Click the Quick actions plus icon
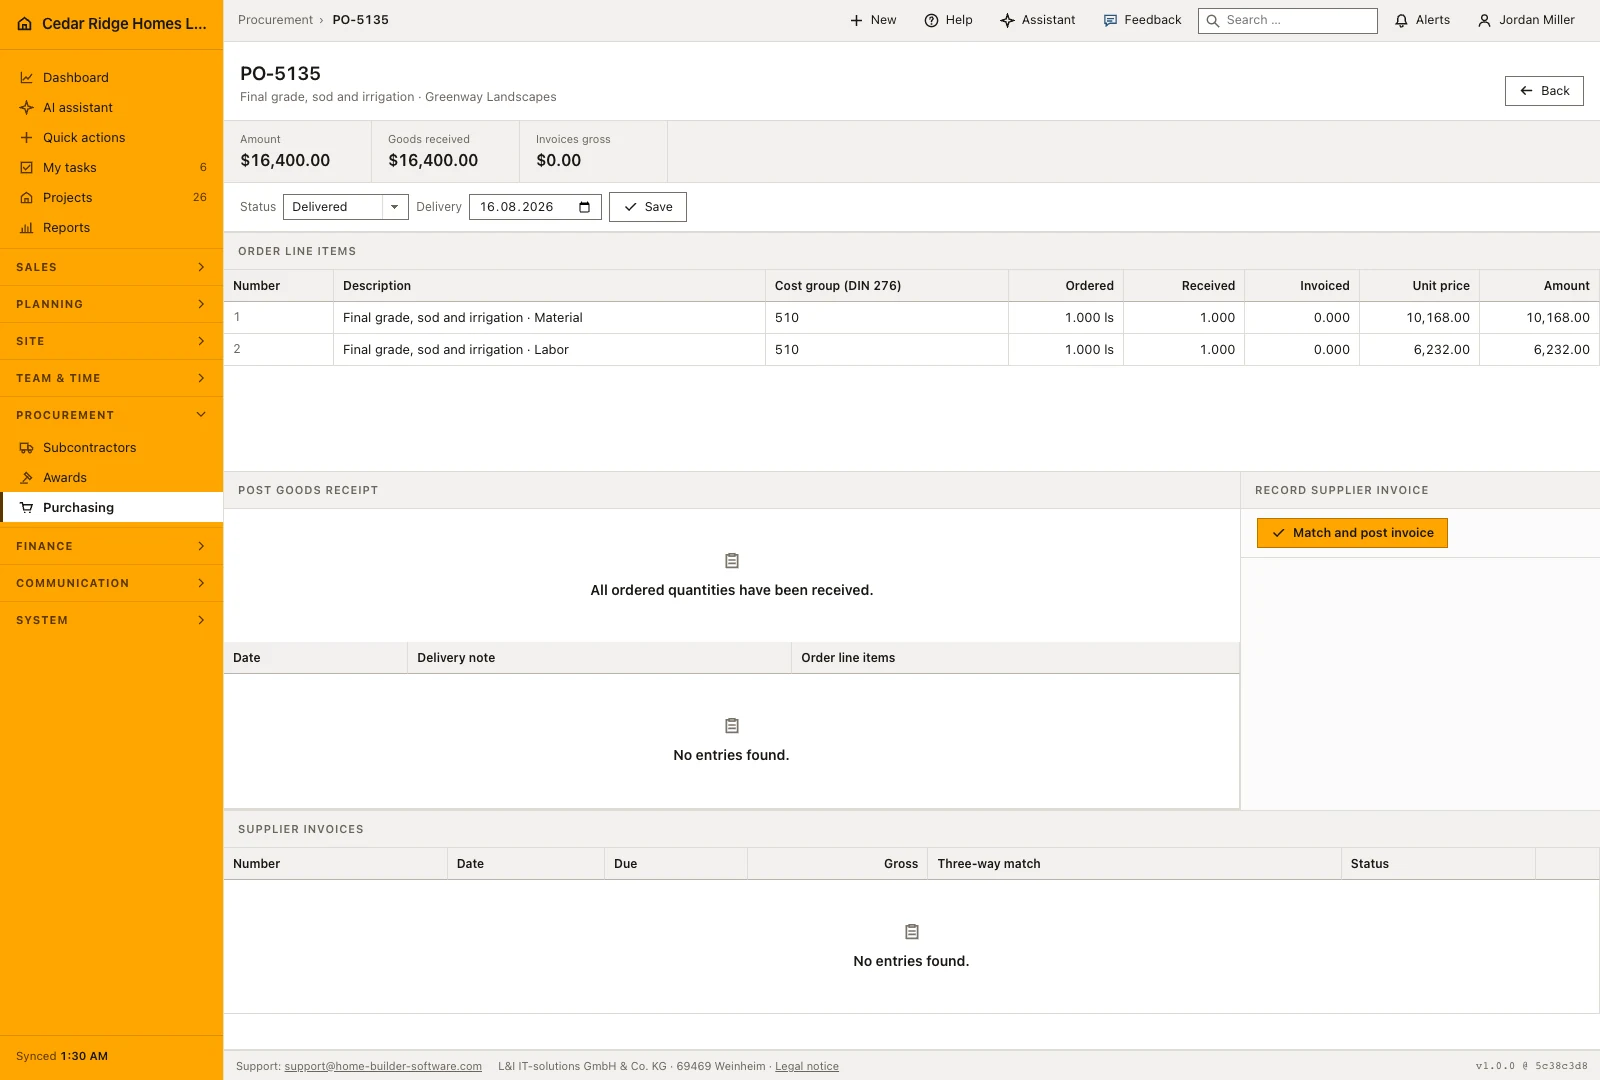Screen dimensions: 1600x1080 coord(27,138)
